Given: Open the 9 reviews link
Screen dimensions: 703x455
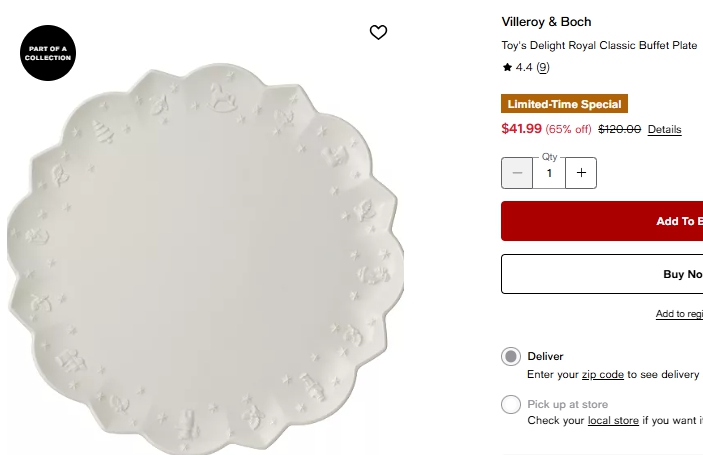Looking at the screenshot, I should (543, 68).
